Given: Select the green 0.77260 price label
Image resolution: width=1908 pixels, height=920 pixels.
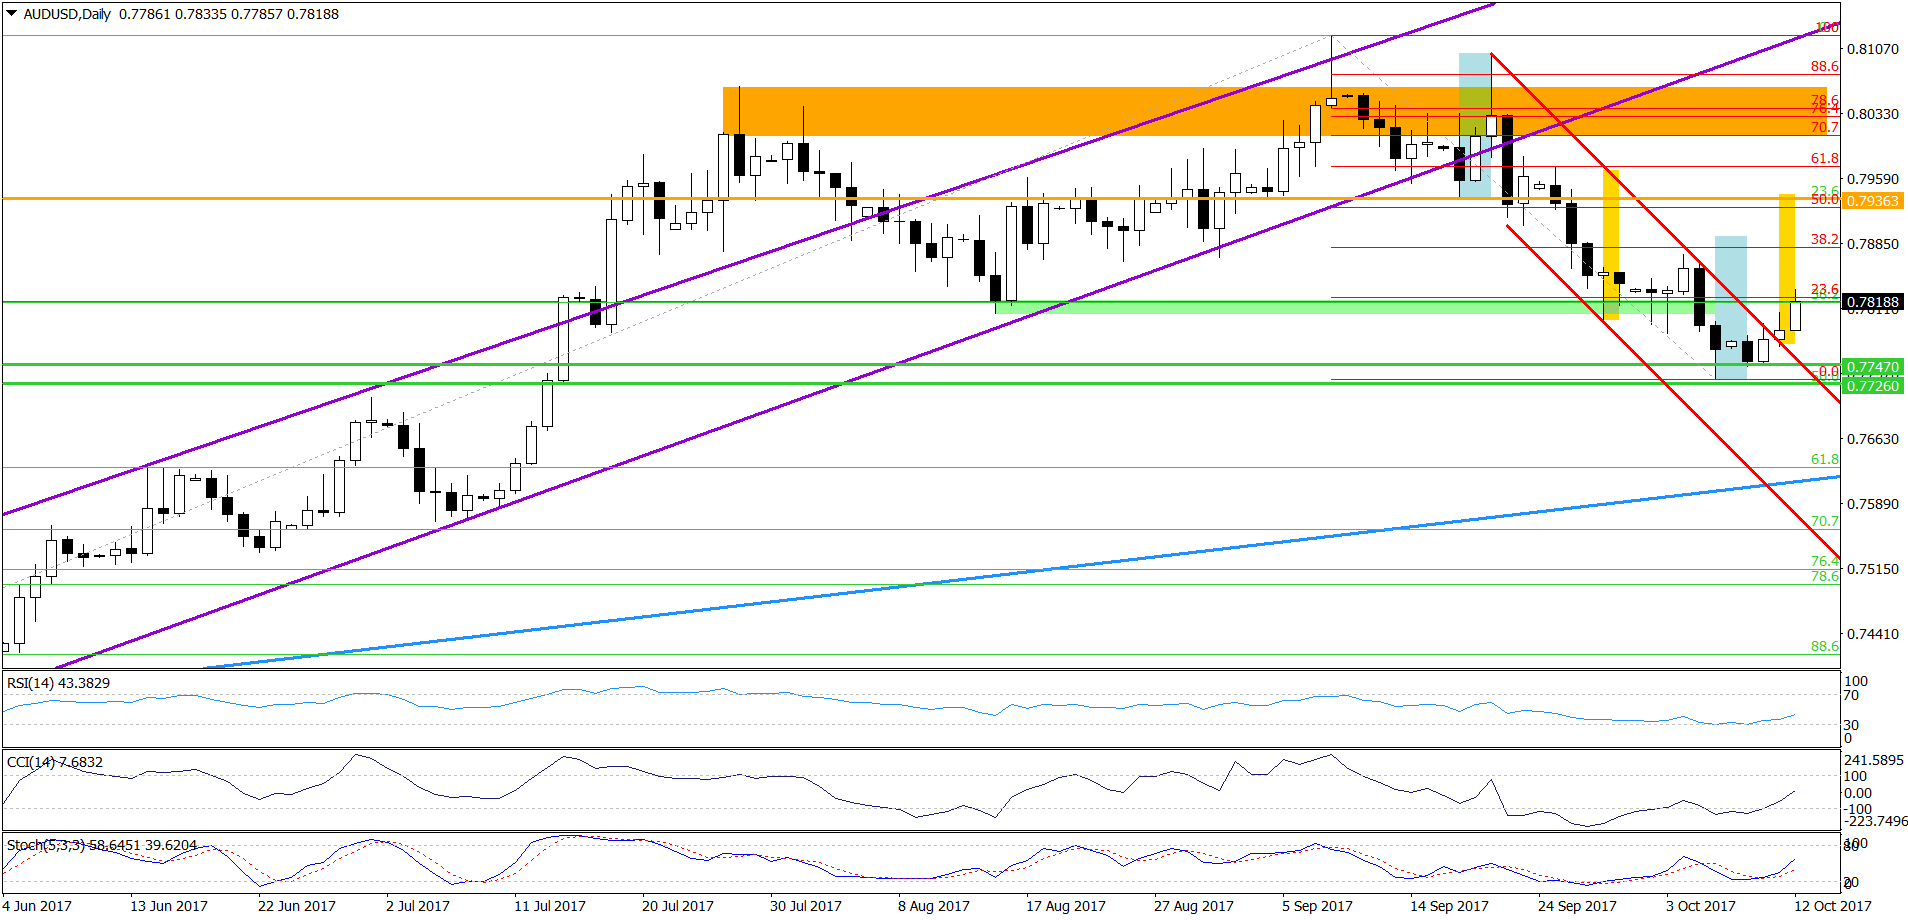Looking at the screenshot, I should [1872, 386].
